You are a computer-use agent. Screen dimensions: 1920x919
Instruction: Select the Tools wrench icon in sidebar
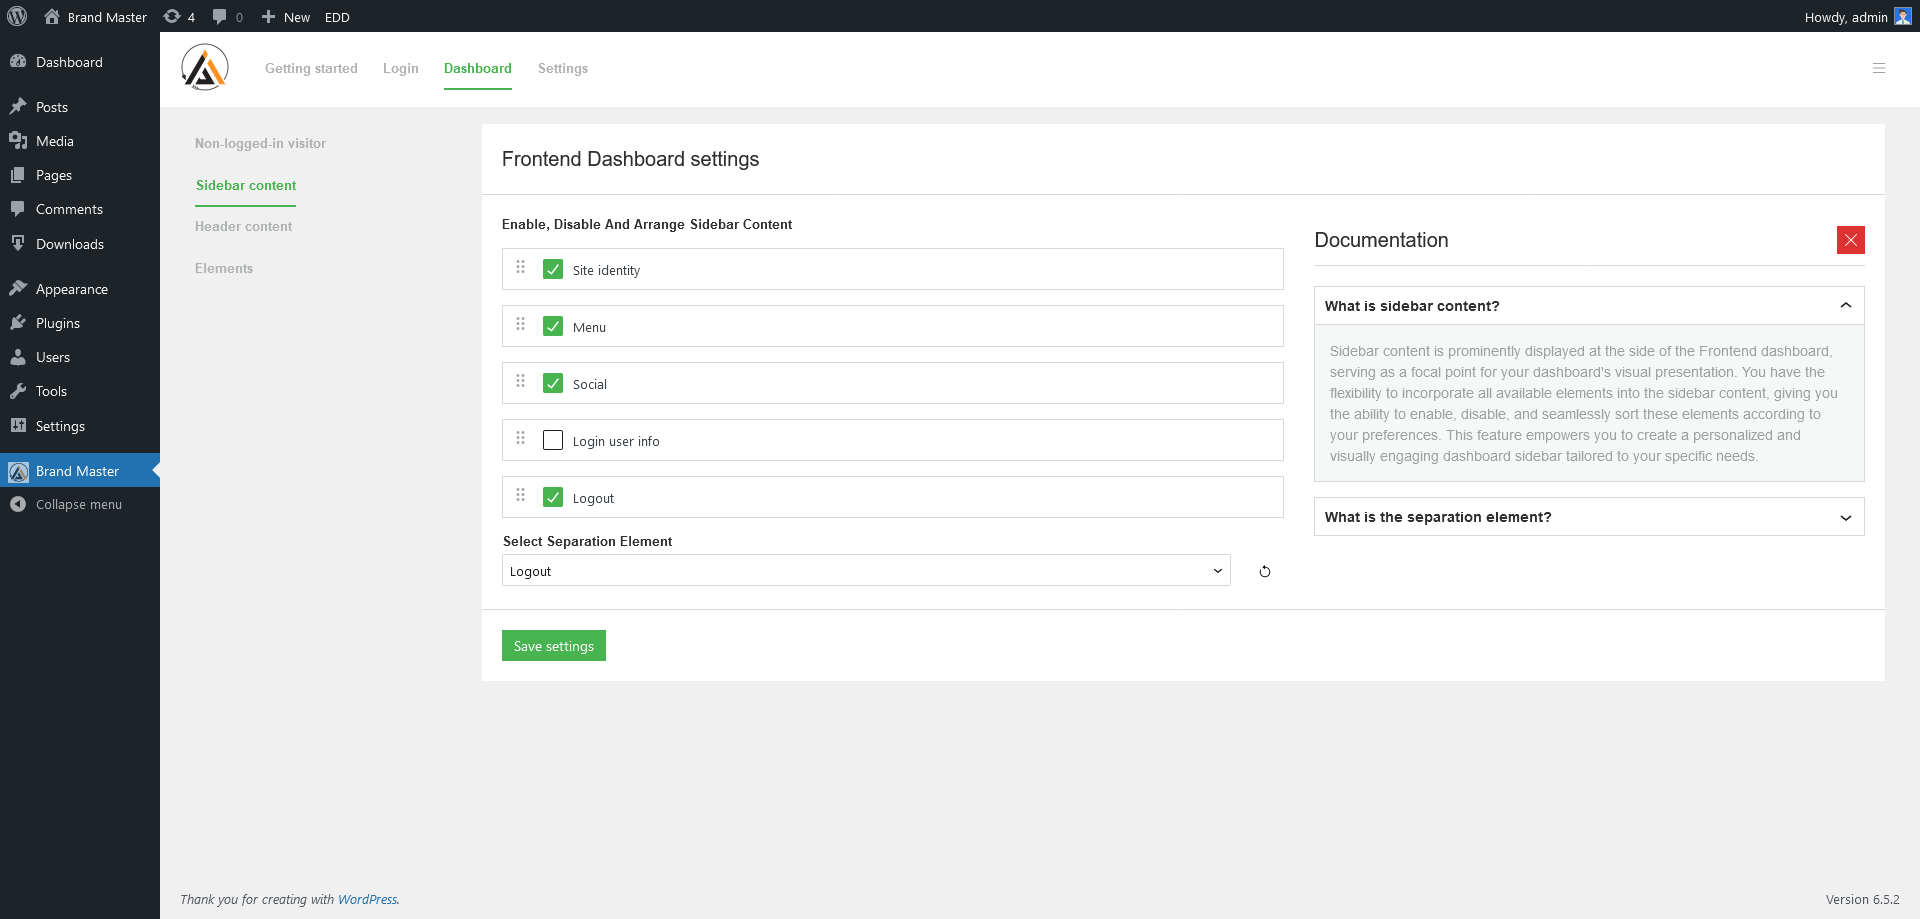[x=19, y=391]
